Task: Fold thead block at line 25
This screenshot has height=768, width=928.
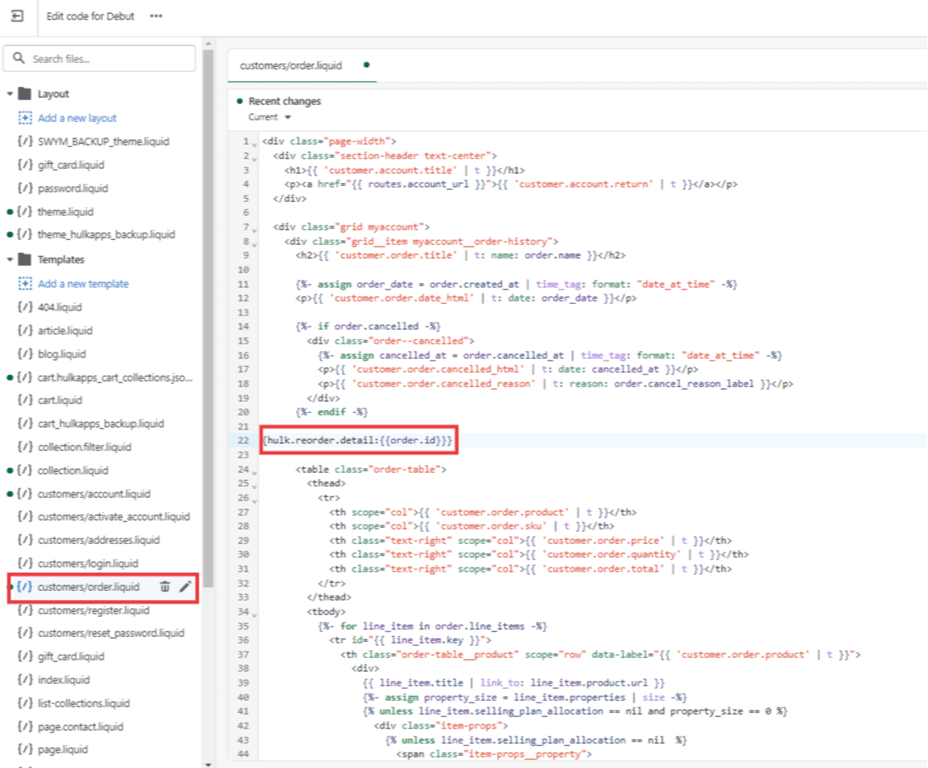Action: [254, 486]
